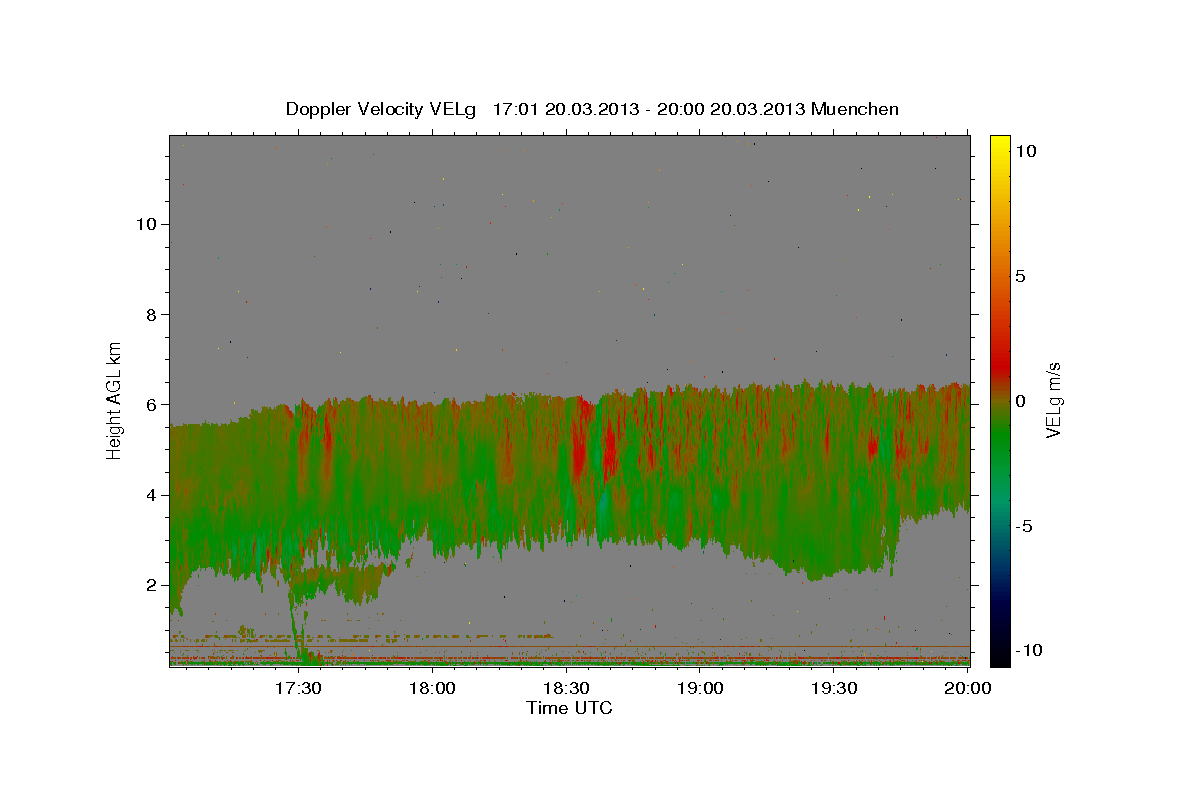The image size is (1200, 800).
Task: Click the 'Height AGL km' axis title
Action: [x=115, y=399]
